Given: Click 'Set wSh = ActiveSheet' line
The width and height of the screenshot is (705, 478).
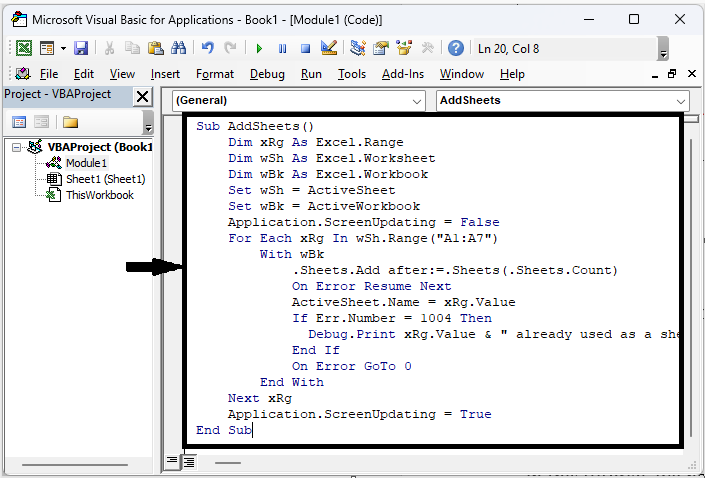Looking at the screenshot, I should point(312,190).
